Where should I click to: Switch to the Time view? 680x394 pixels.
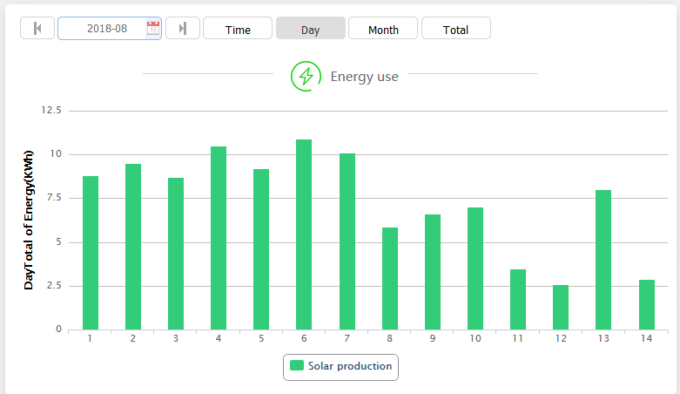[238, 29]
